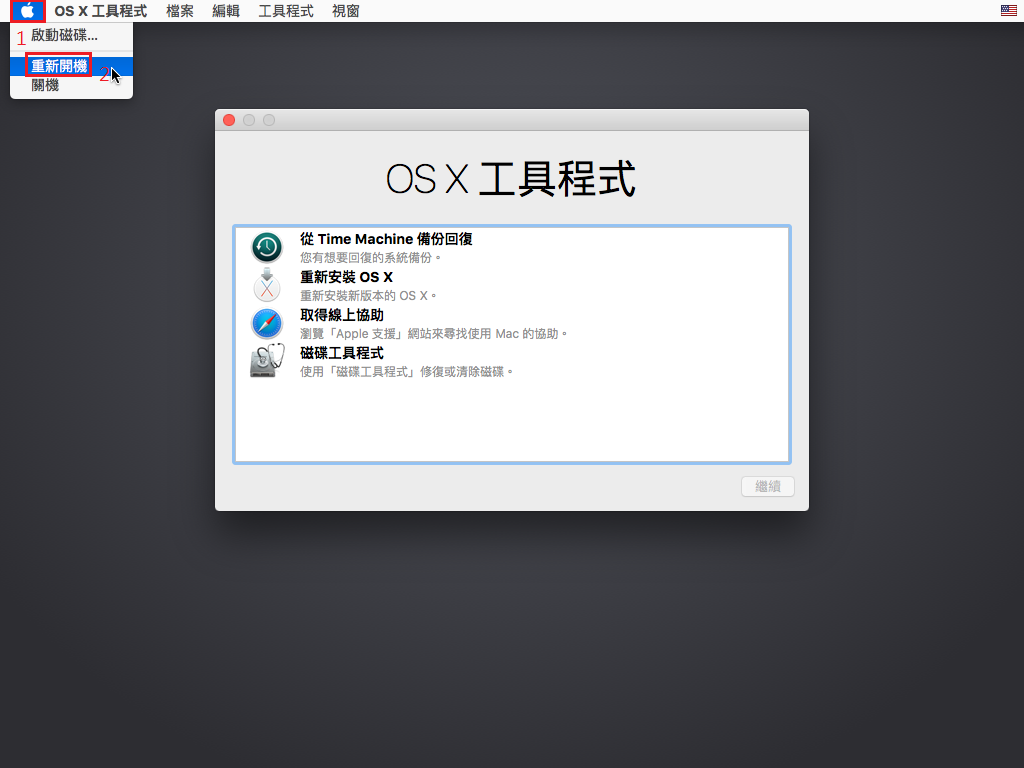This screenshot has height=768, width=1024.
Task: Open the 檔案 menu
Action: (x=180, y=11)
